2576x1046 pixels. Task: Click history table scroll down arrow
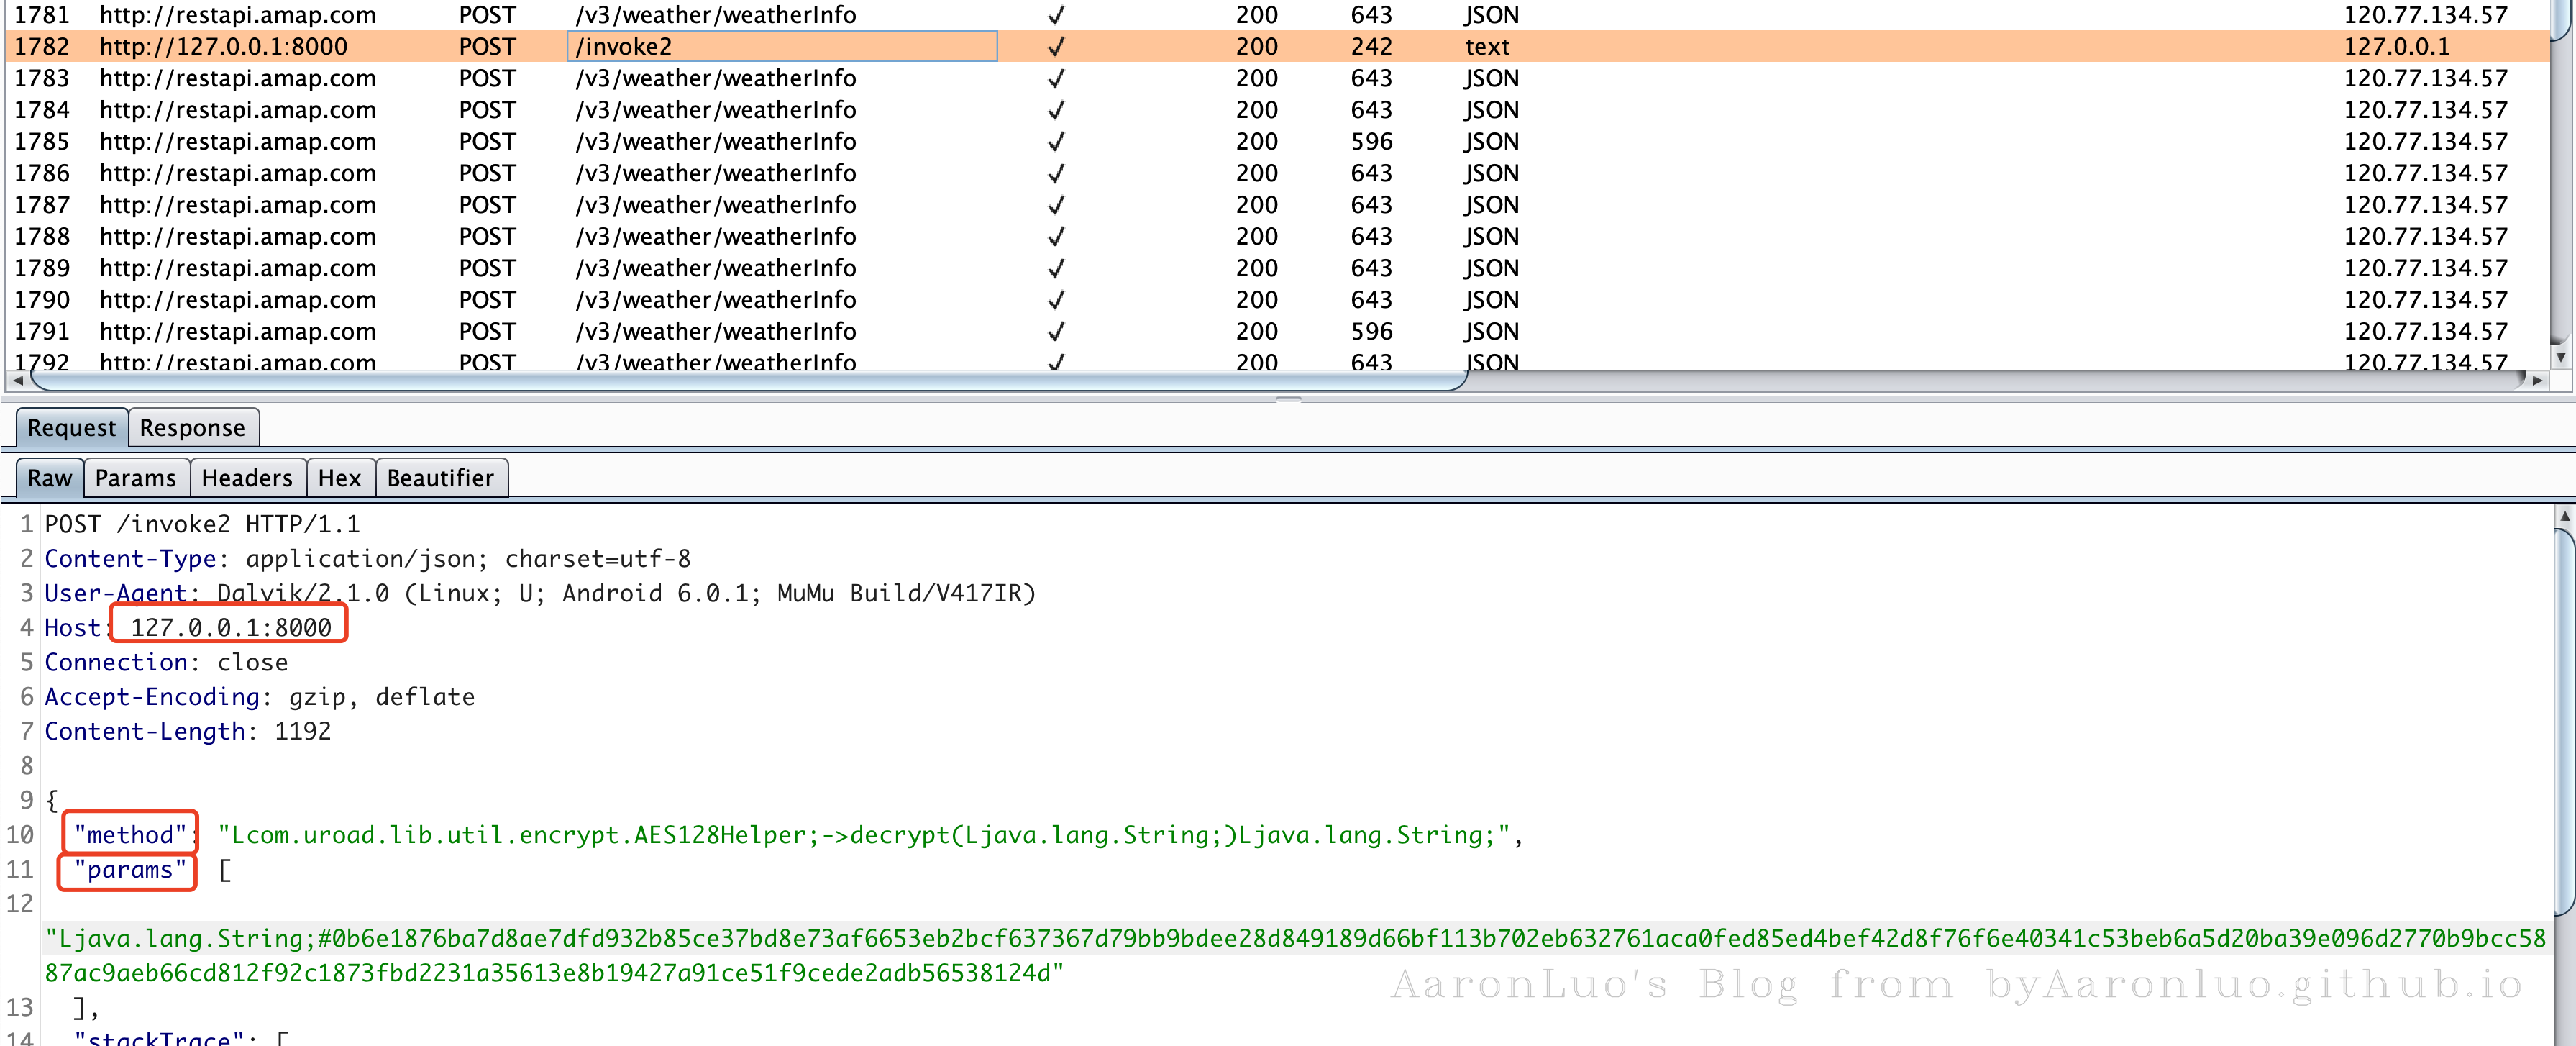point(2560,357)
